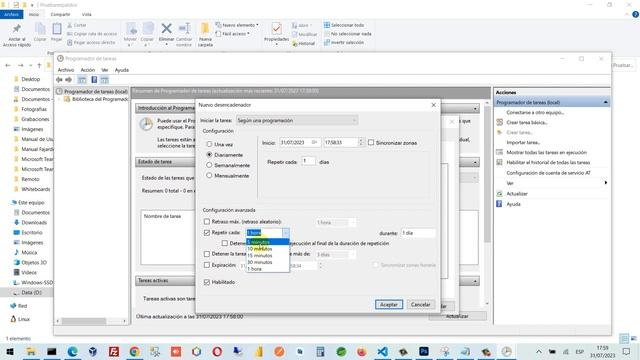Click Seleccionar todo in Explorer ribbon
Image resolution: width=640 pixels, height=360 pixels.
(344, 25)
